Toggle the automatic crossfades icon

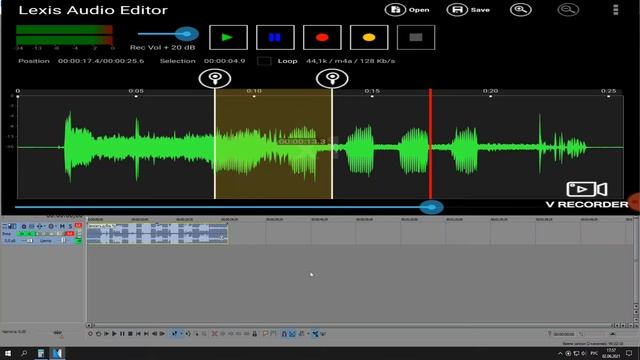coord(292,334)
